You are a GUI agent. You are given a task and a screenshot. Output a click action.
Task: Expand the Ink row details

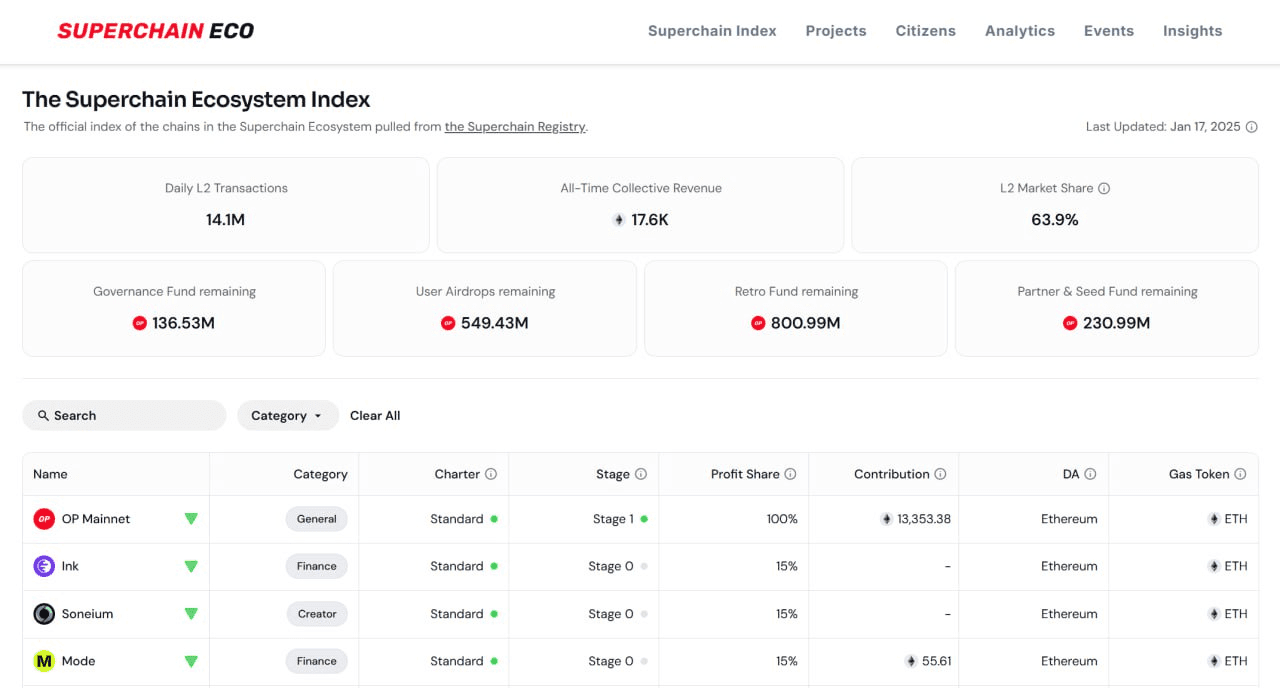click(x=191, y=567)
